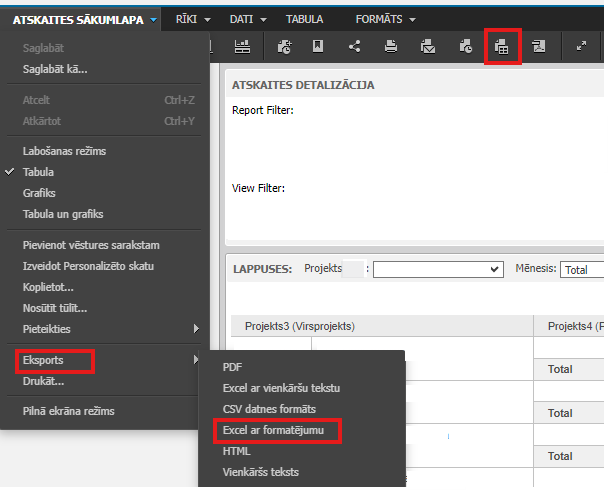Switch view to Tabula un grafiks

pyautogui.click(x=63, y=214)
